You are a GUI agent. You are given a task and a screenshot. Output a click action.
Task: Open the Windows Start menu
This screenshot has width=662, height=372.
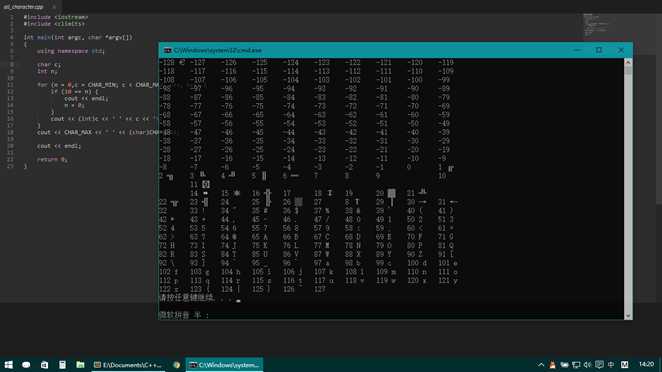(8, 364)
